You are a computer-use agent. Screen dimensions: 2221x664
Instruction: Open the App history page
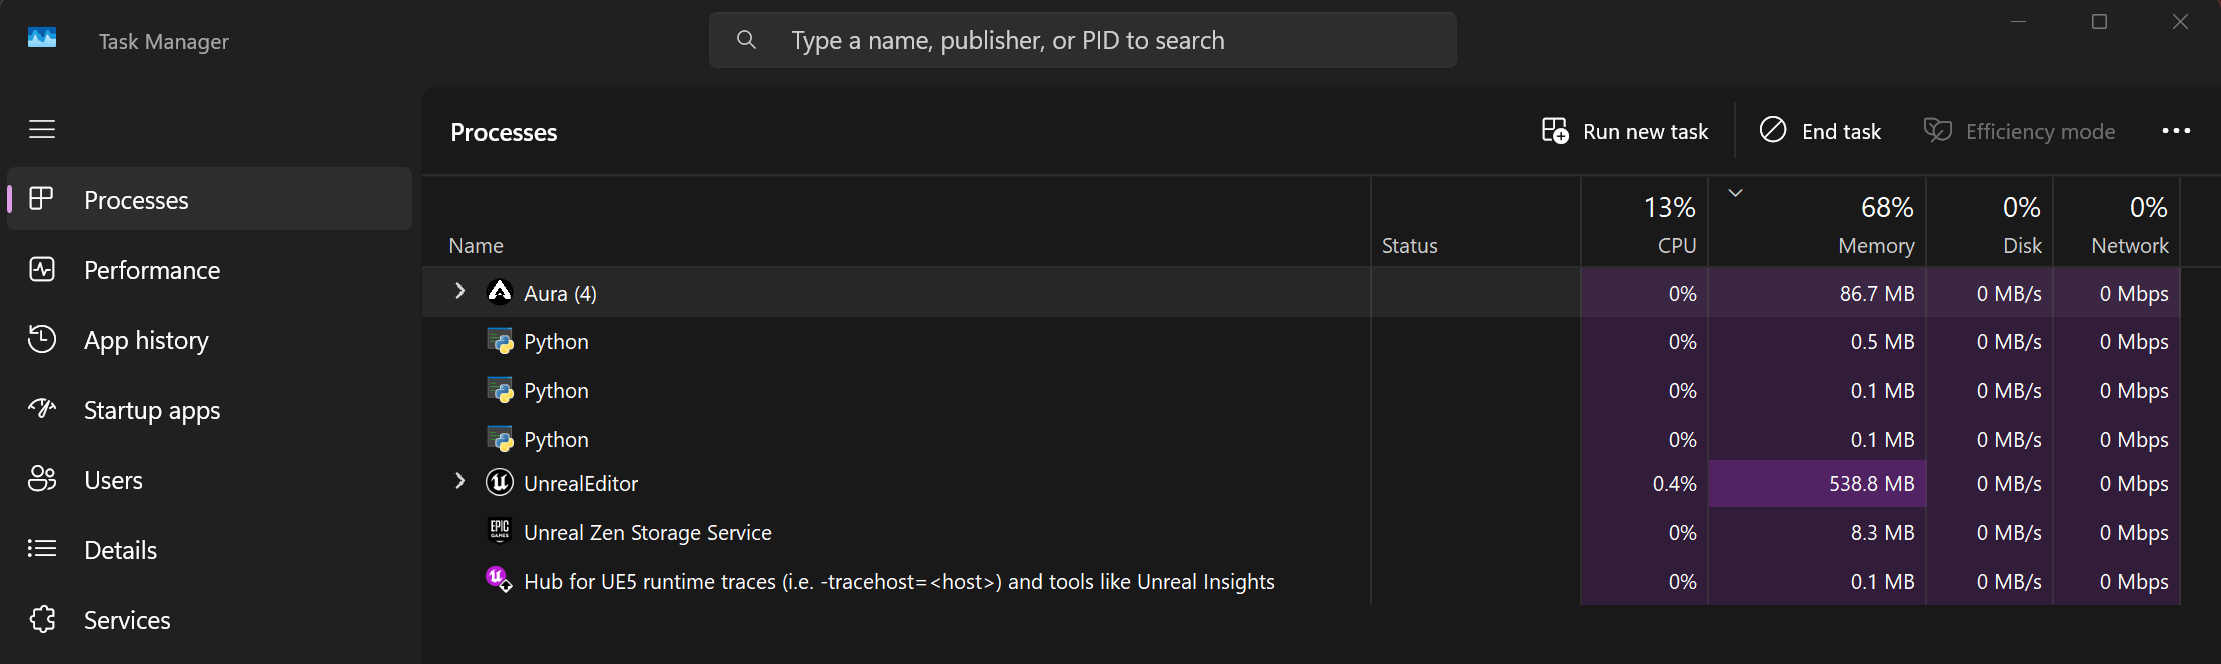pyautogui.click(x=146, y=340)
